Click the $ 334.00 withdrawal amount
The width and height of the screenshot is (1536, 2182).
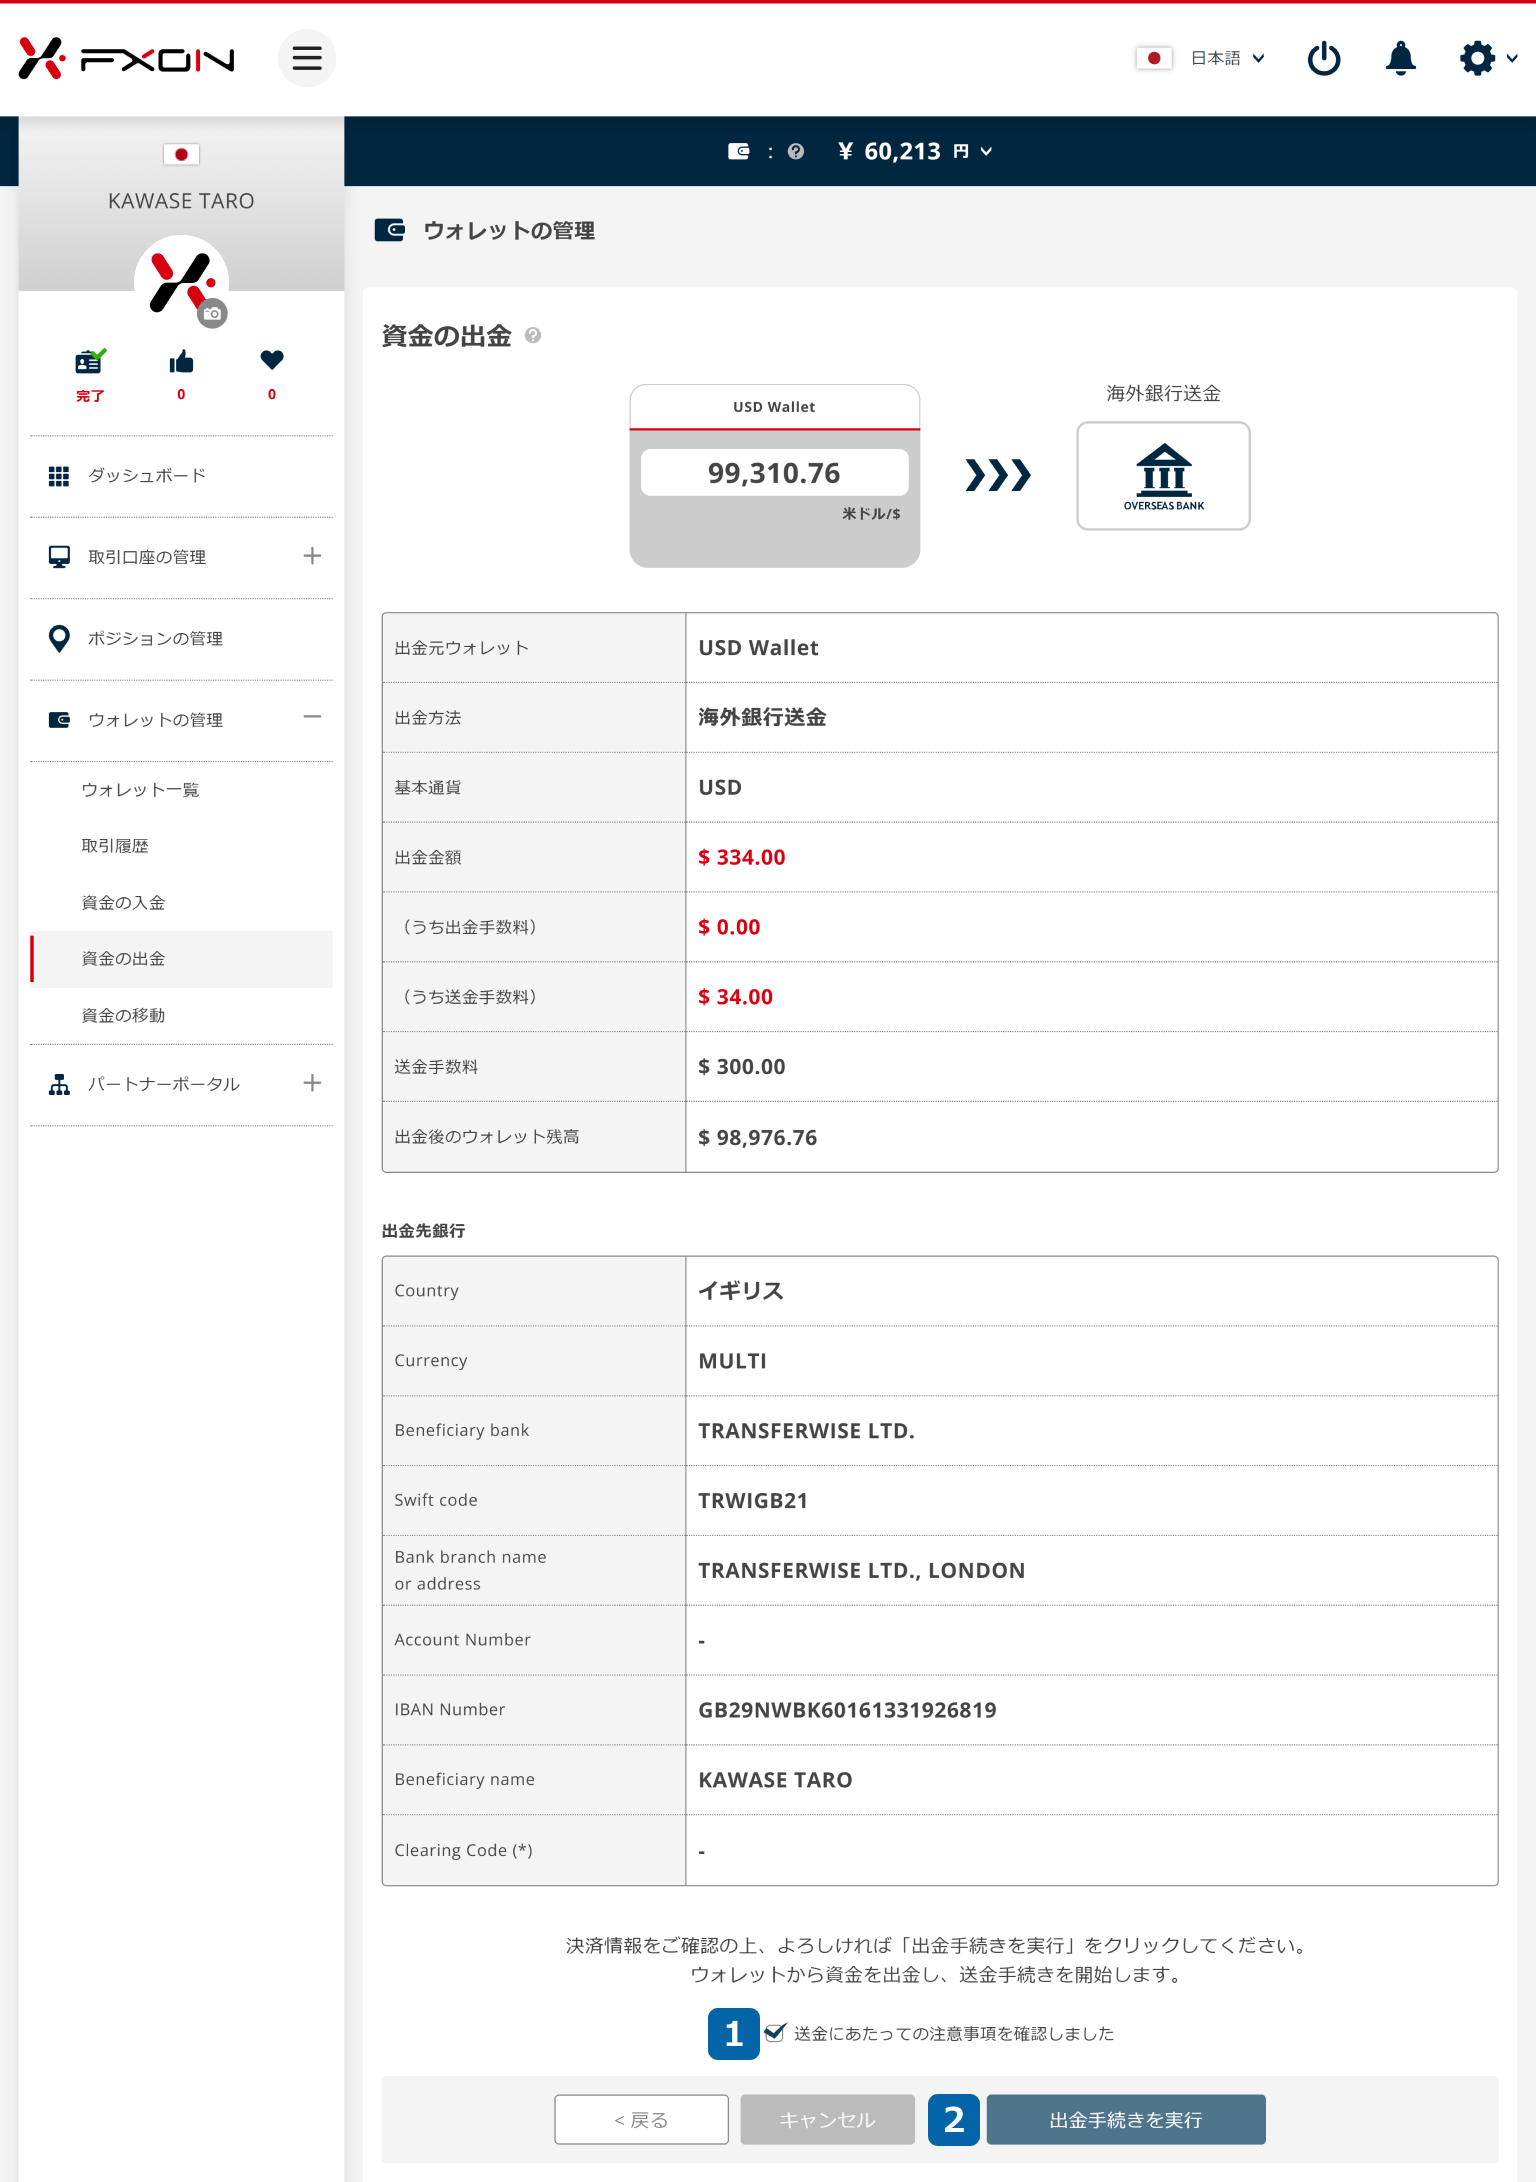point(742,857)
